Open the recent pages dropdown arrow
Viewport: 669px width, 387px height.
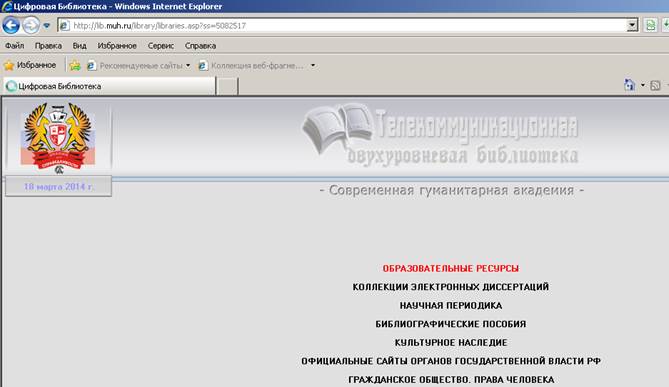[x=47, y=26]
